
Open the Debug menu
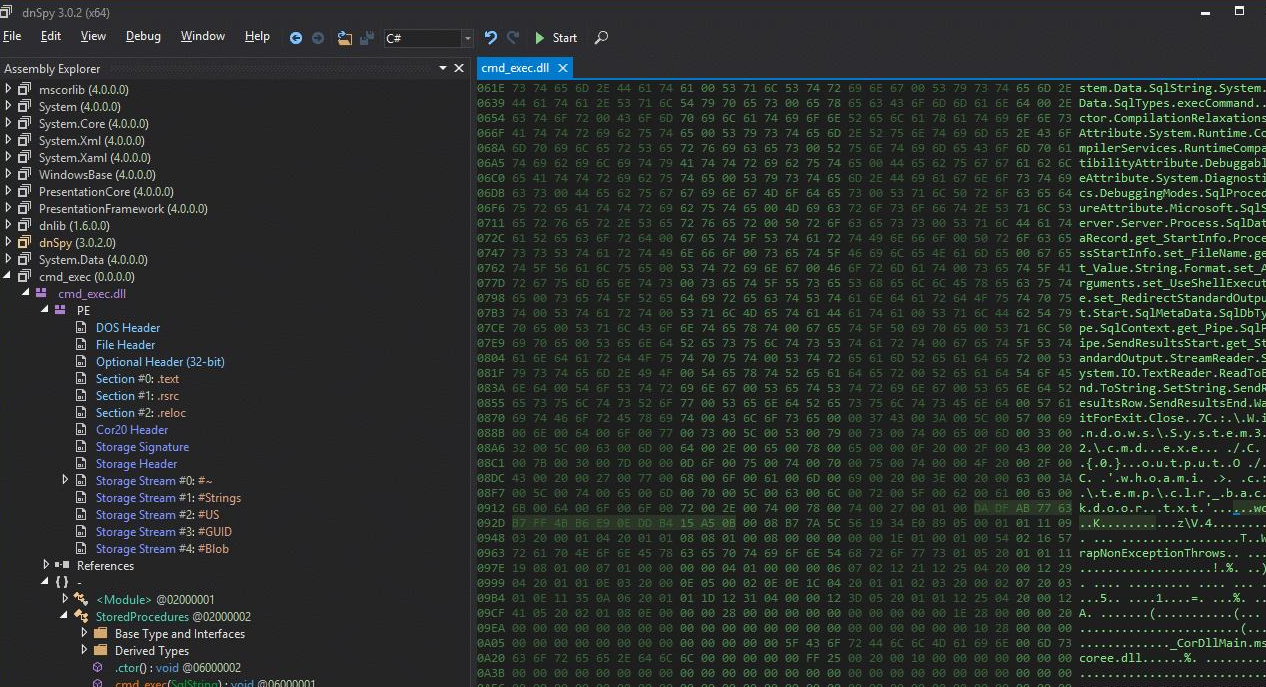tap(143, 37)
